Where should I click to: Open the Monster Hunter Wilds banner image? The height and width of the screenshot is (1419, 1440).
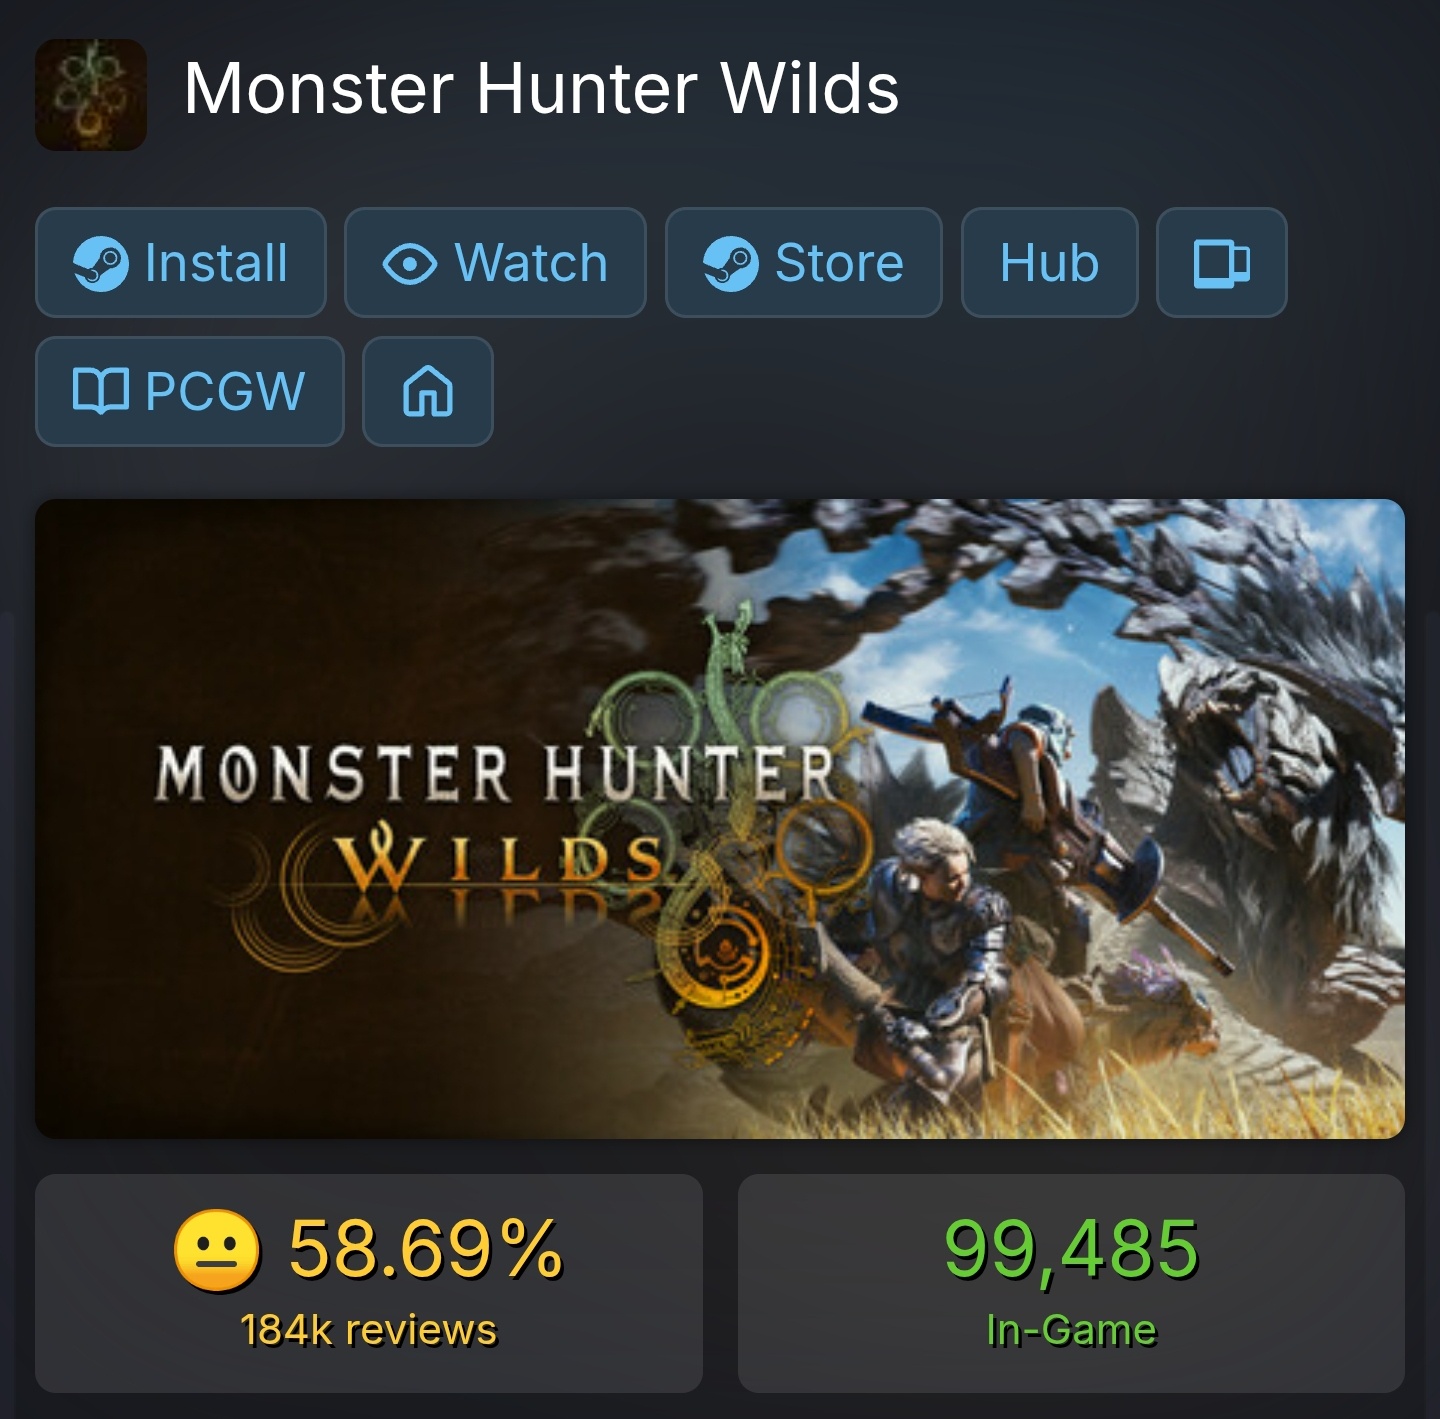click(720, 818)
